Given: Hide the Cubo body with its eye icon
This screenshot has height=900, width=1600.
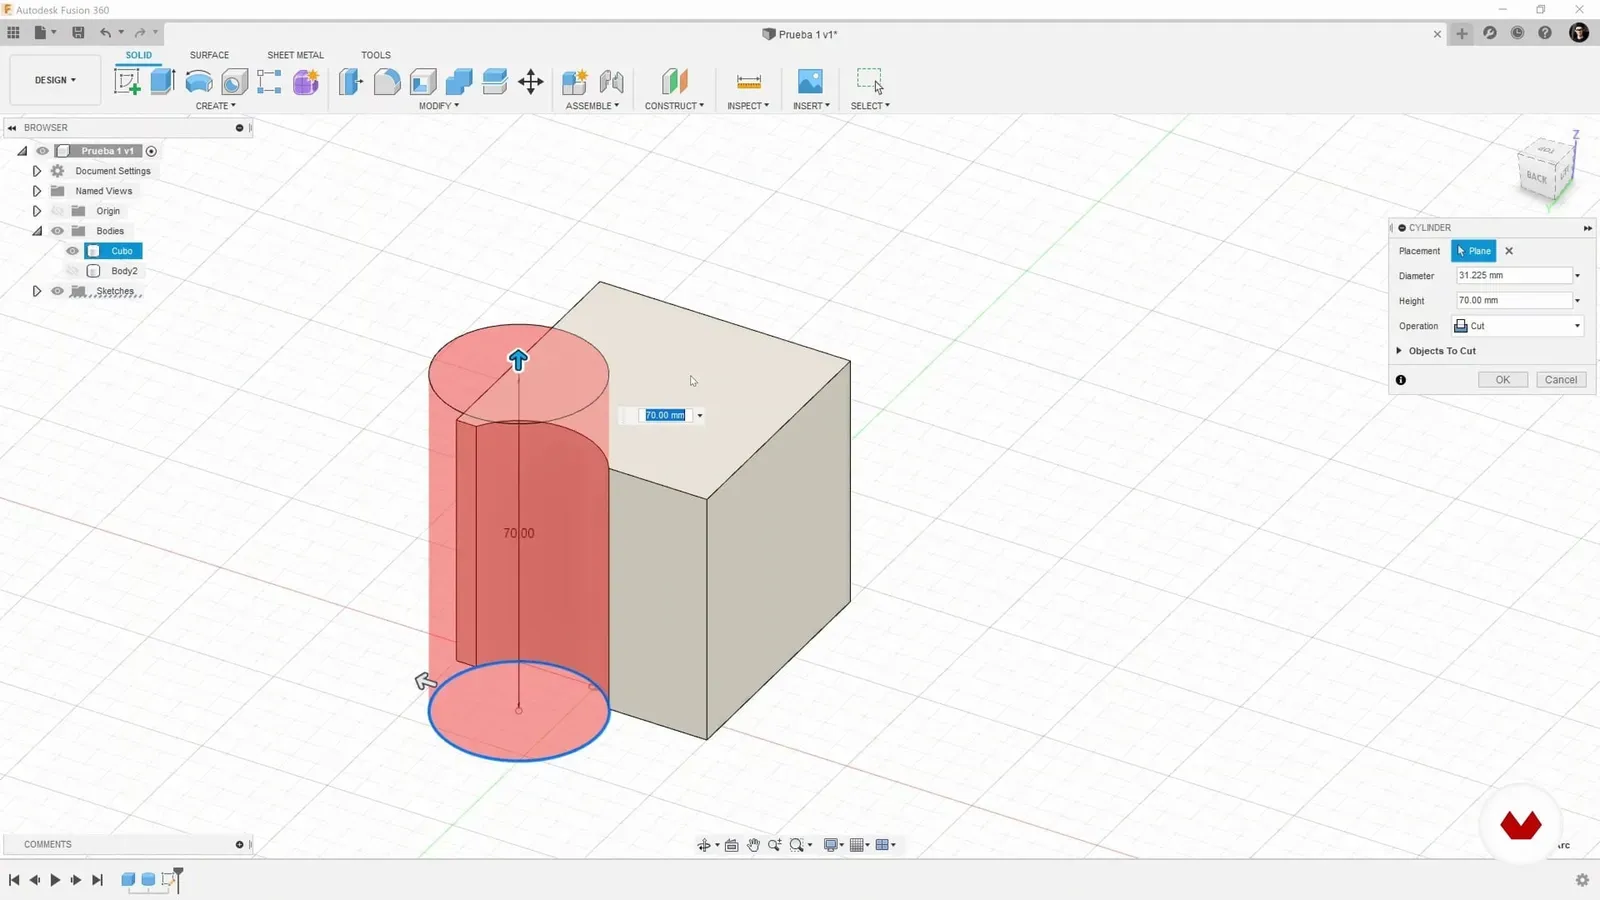Looking at the screenshot, I should [x=72, y=251].
